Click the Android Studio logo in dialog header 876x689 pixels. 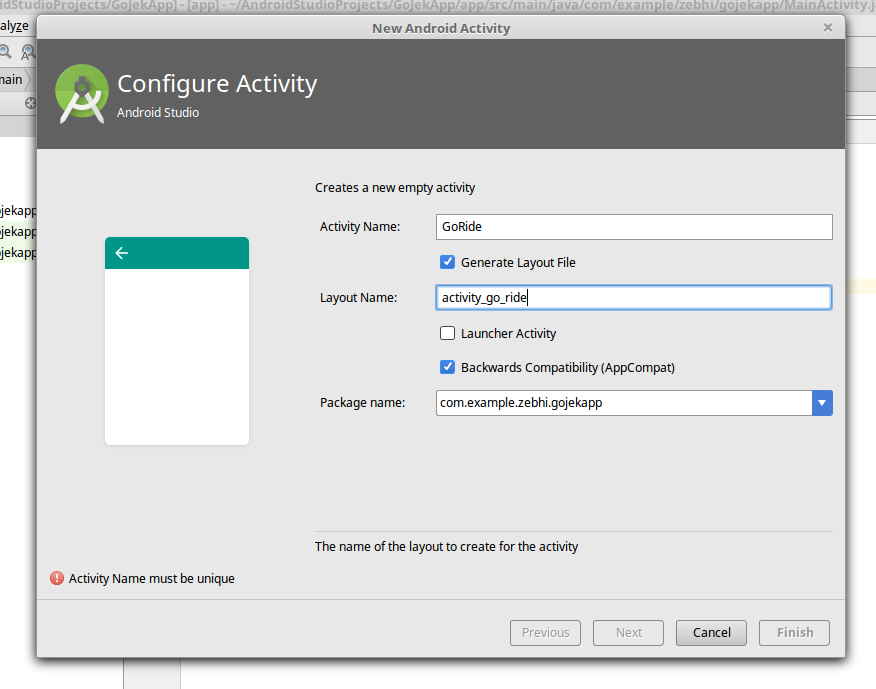point(80,92)
